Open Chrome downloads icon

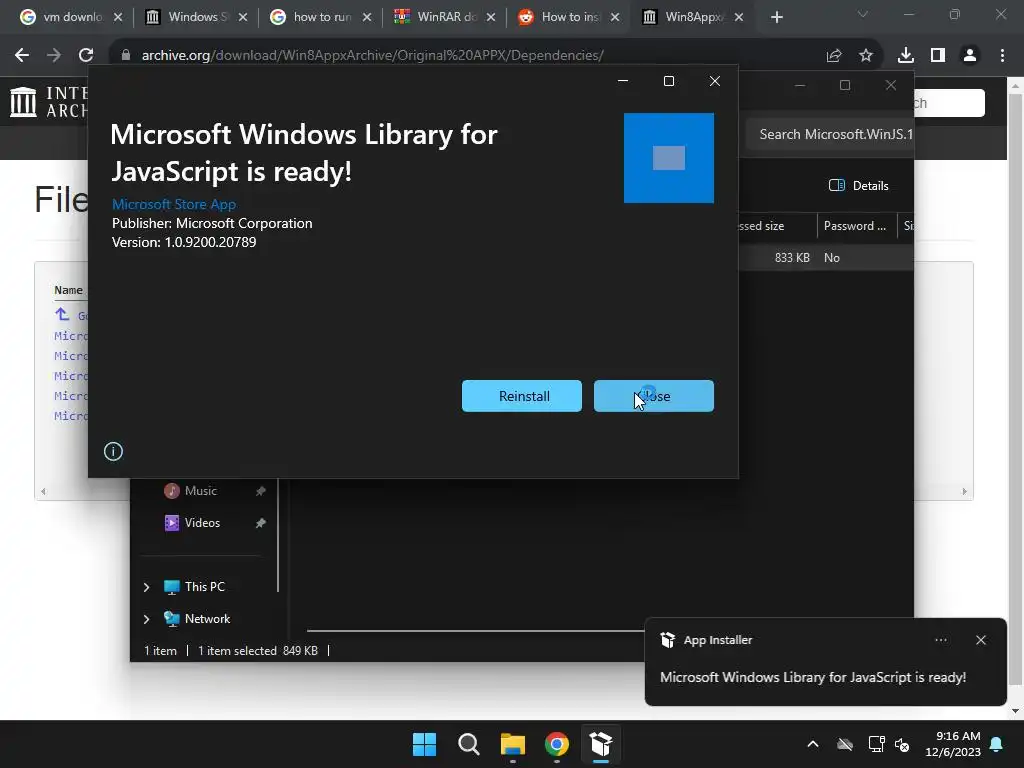click(x=906, y=56)
